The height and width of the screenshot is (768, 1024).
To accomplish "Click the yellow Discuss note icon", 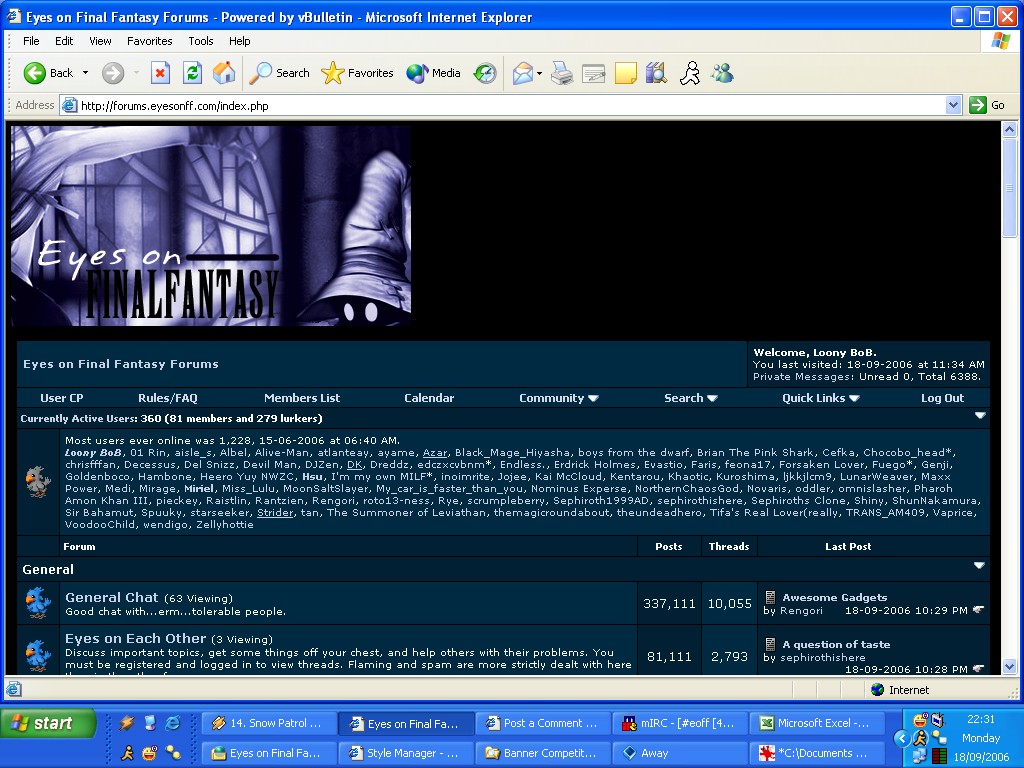I will pyautogui.click(x=626, y=73).
